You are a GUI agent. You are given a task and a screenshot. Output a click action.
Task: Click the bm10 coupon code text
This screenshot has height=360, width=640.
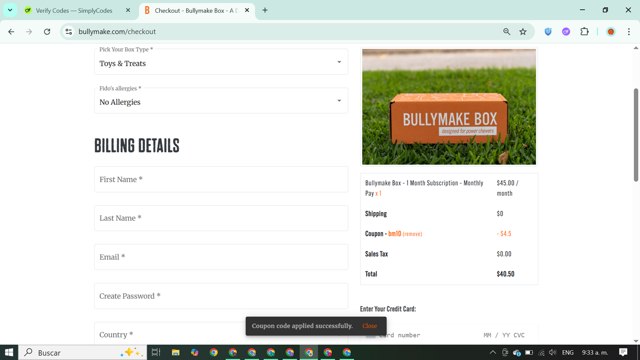(x=395, y=233)
